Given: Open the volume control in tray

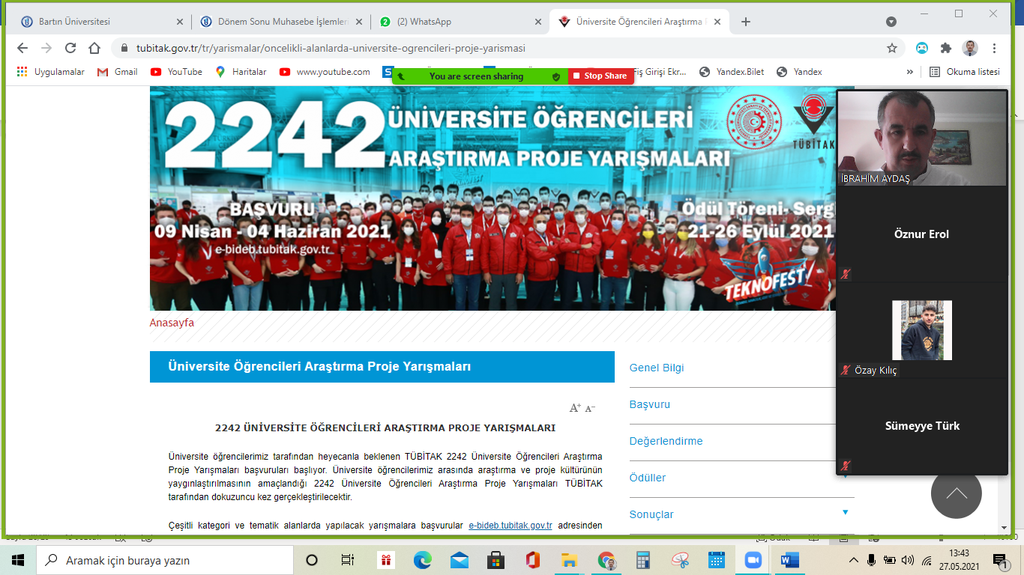Looking at the screenshot, I should (908, 560).
